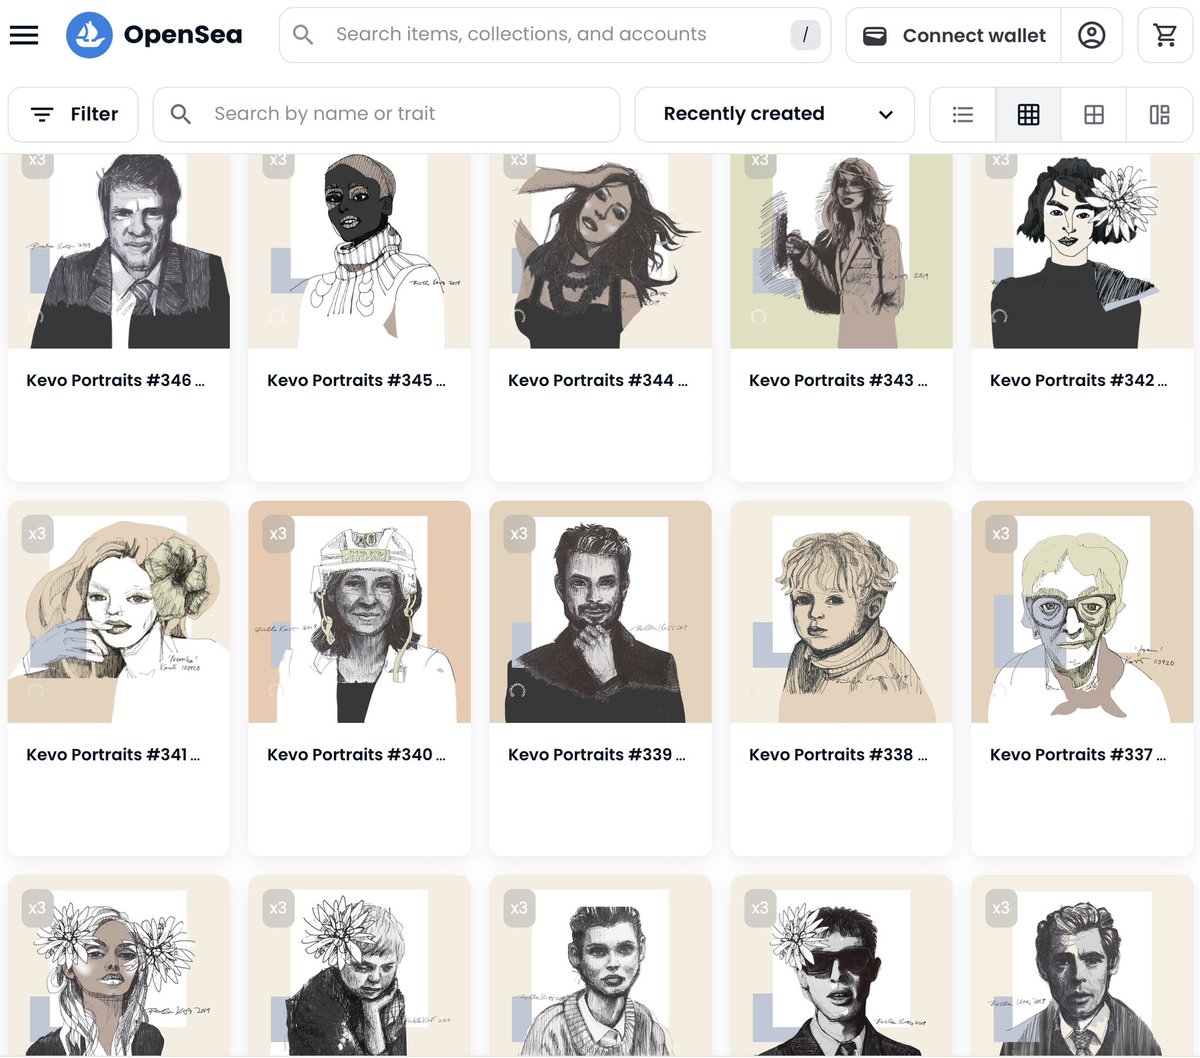The width and height of the screenshot is (1200, 1058).
Task: Click the x3 badge on Kevo Portraits #346
Action: tap(37, 165)
